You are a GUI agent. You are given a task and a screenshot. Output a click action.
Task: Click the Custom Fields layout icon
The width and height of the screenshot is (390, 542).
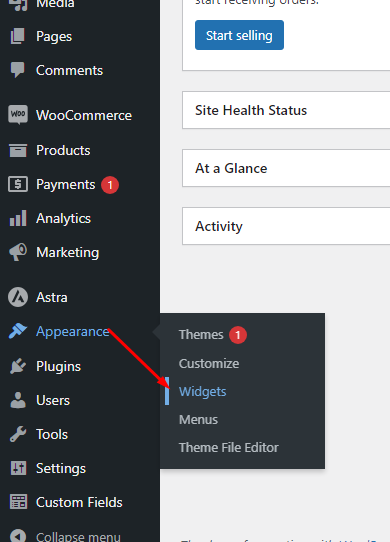pos(18,502)
